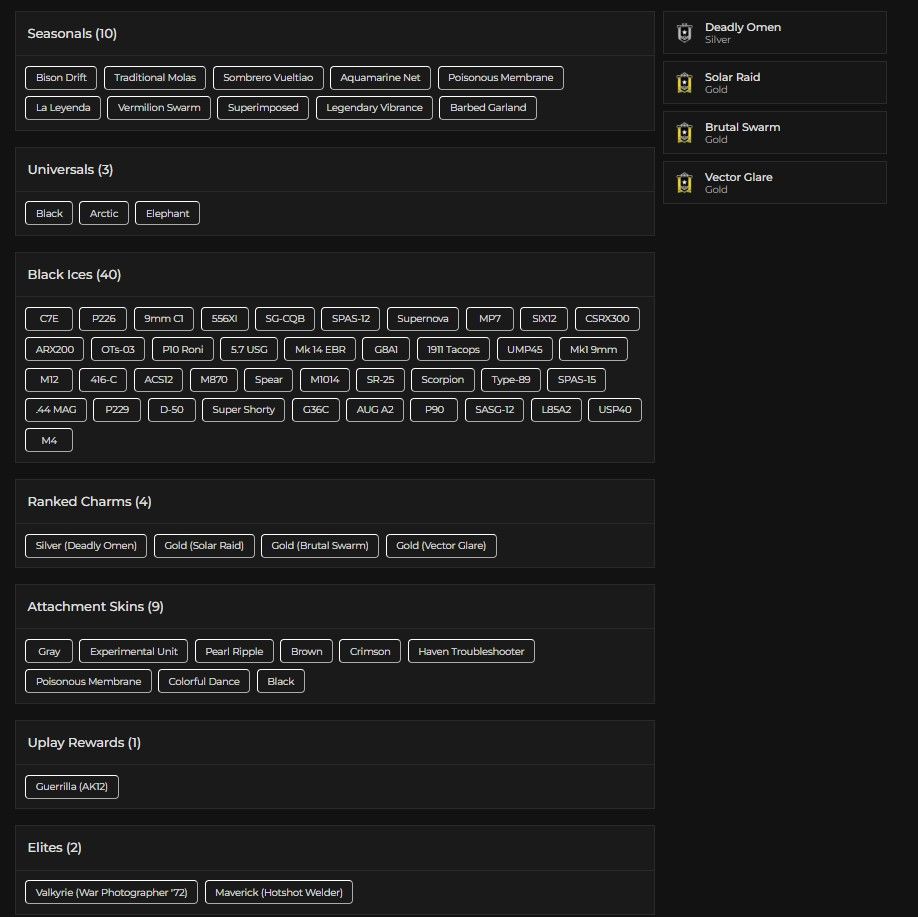Click the Black Ices (40) section header
This screenshot has width=918, height=917.
[x=74, y=275]
